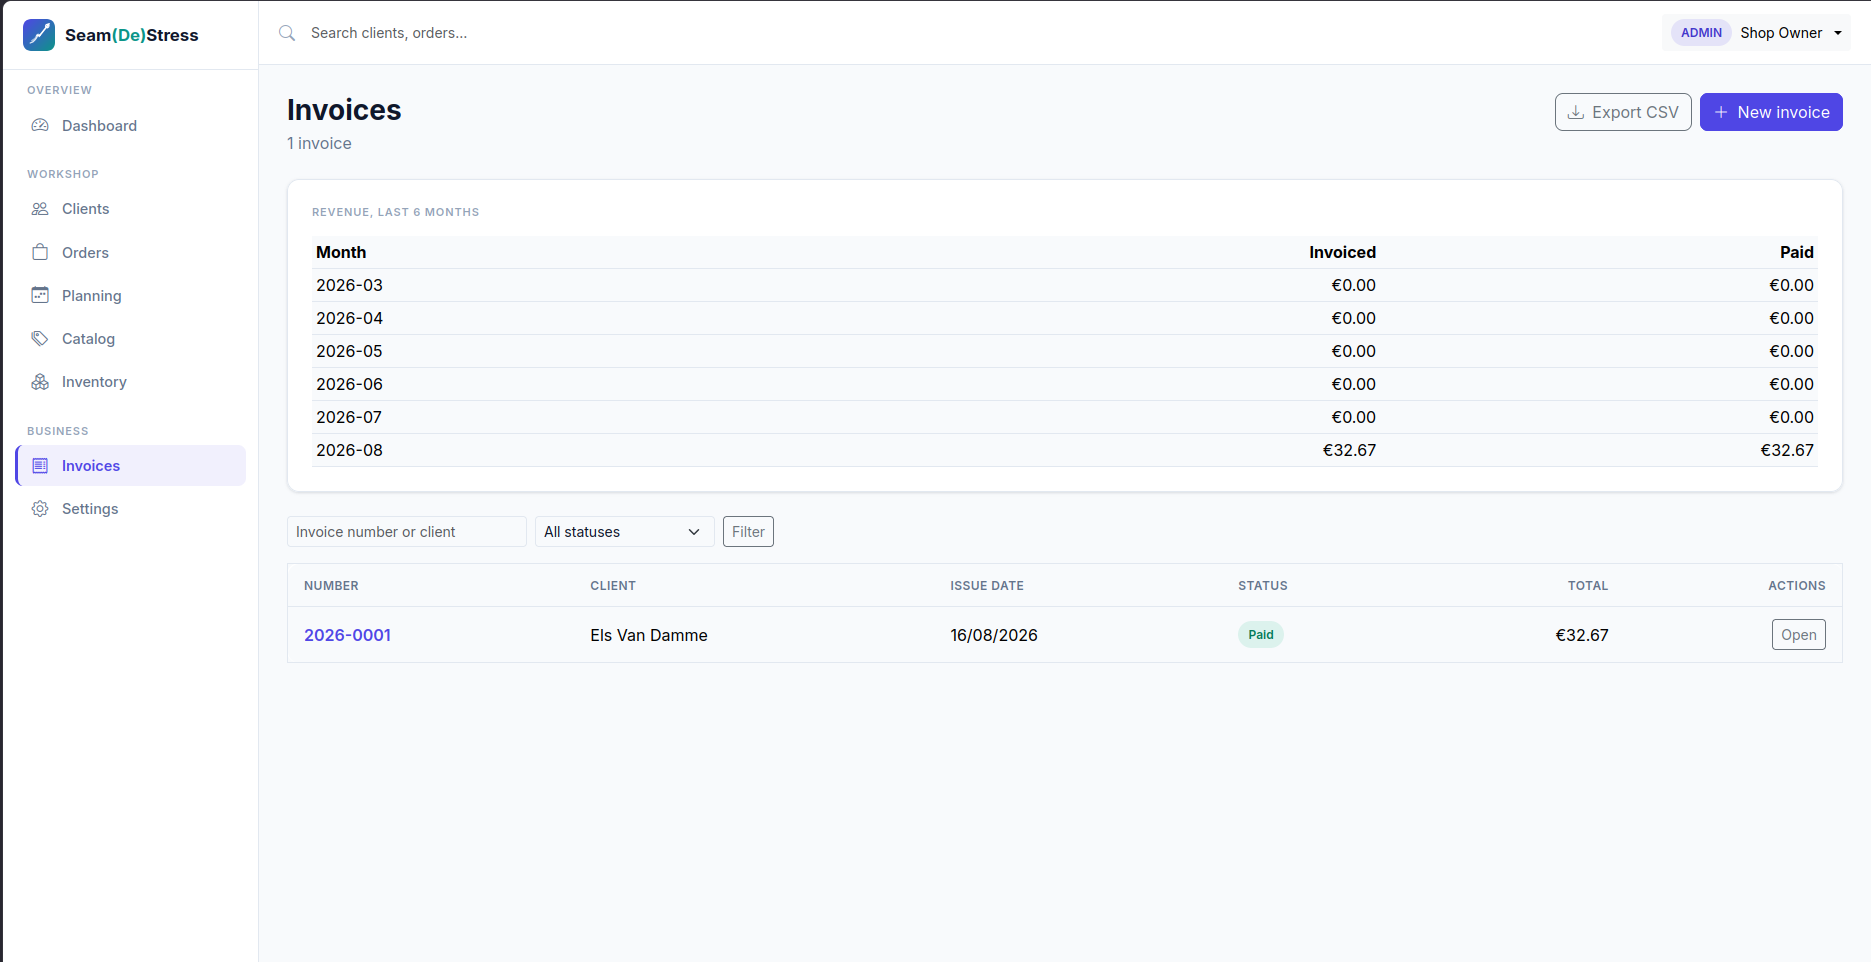Navigate to Orders label
This screenshot has width=1871, height=962.
[x=85, y=253]
